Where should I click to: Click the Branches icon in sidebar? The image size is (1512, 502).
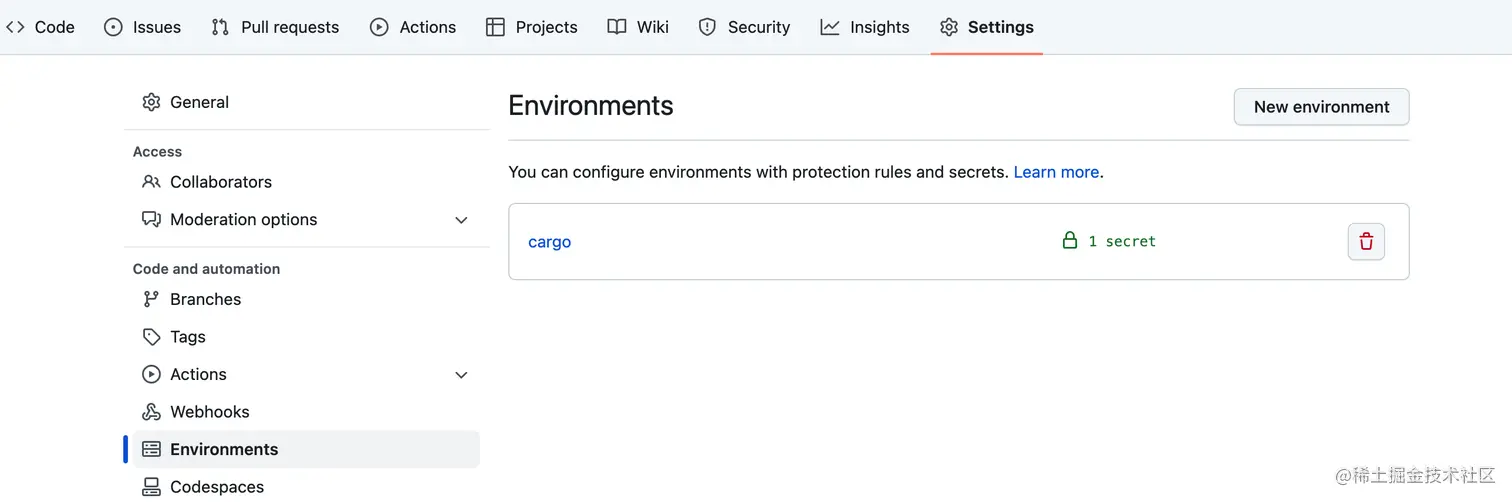[x=151, y=299]
